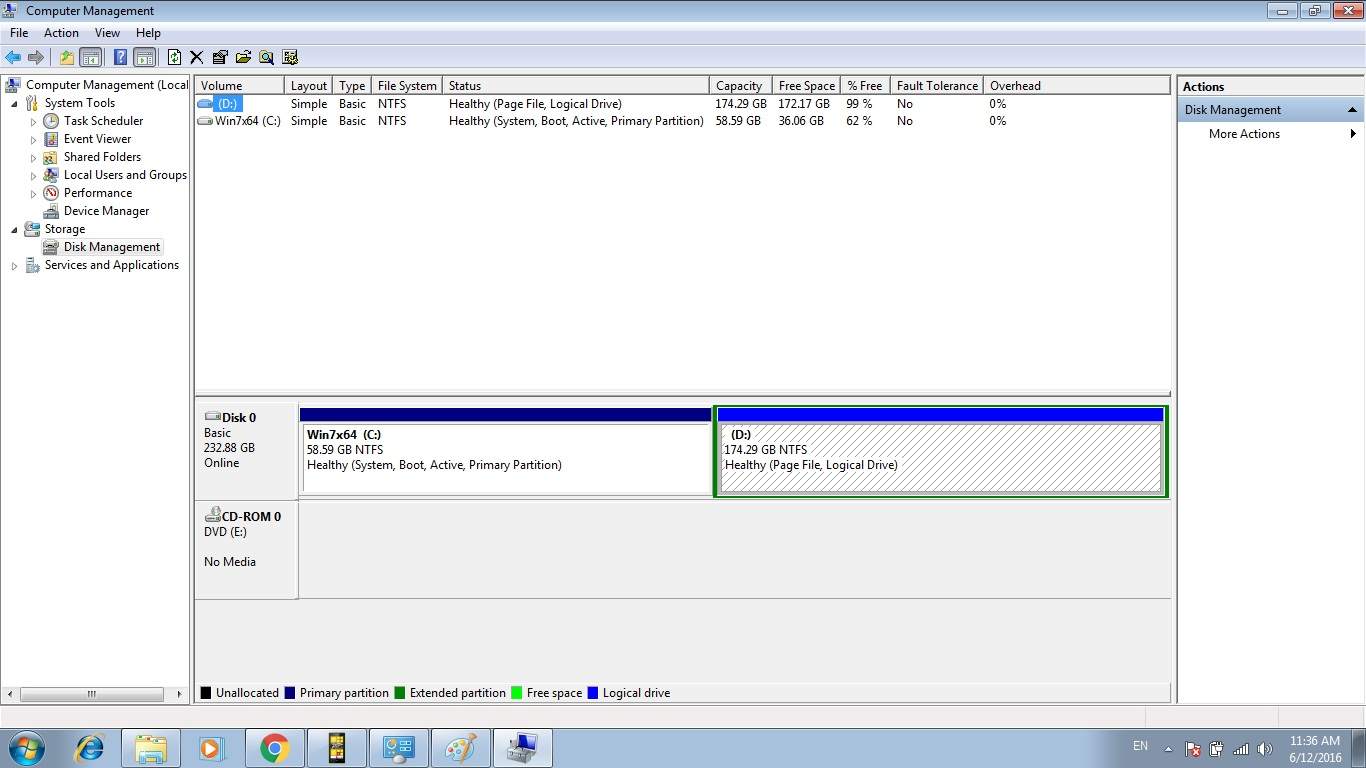Screen dimensions: 1366x768
Task: Open Windows Explorer from the taskbar
Action: pyautogui.click(x=151, y=748)
